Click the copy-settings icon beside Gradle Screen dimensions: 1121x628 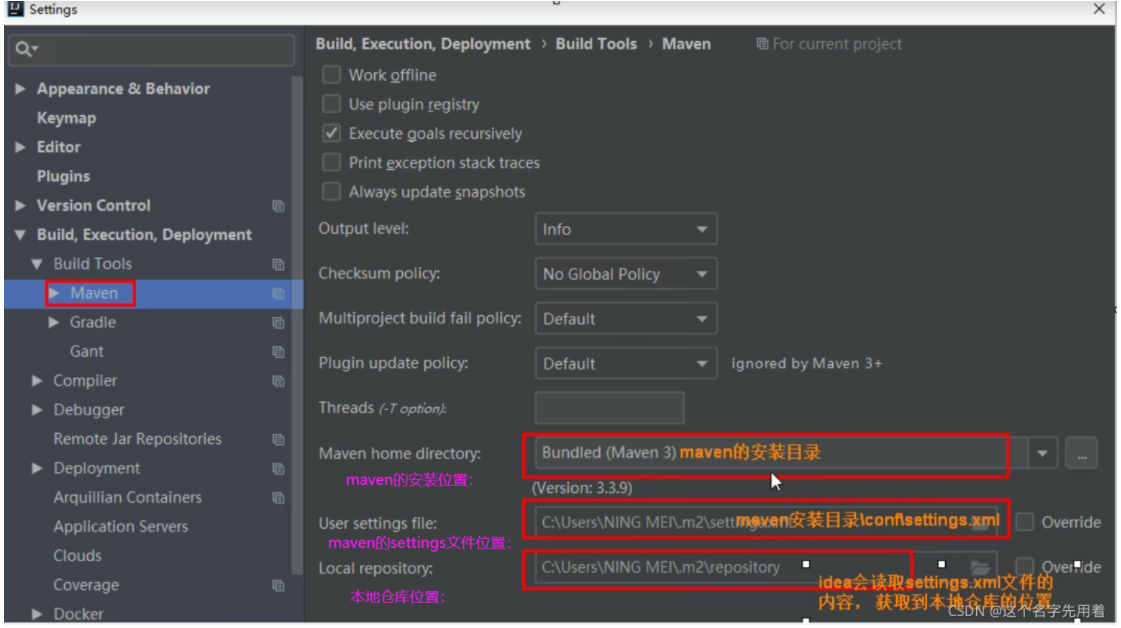(278, 322)
